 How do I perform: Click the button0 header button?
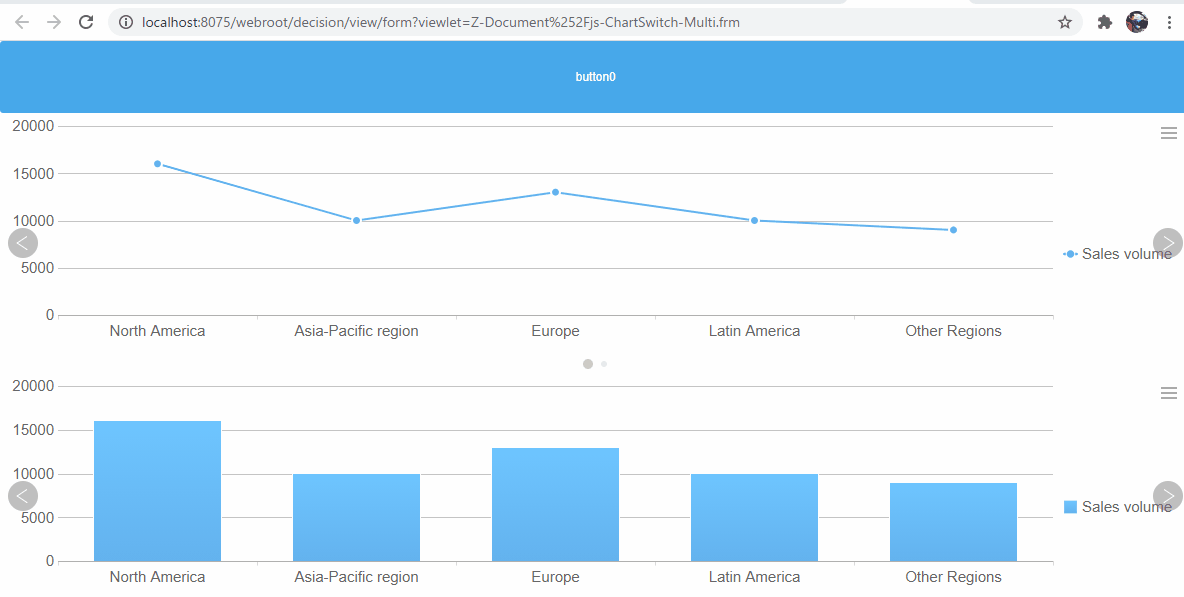tap(595, 76)
